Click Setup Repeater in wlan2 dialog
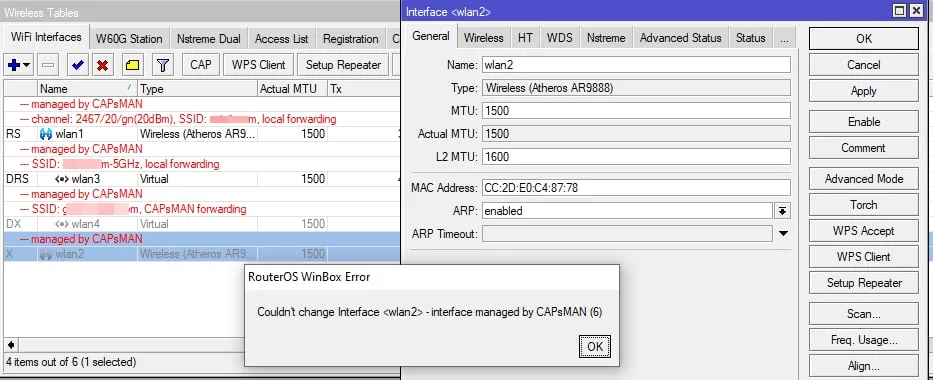 click(863, 283)
